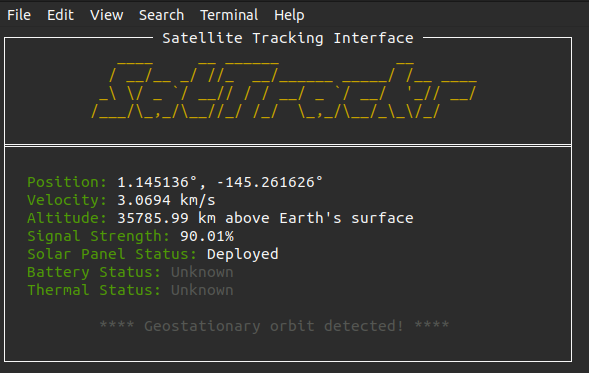Click the 'Solar Panel Status:' label
The image size is (589, 373).
[x=112, y=254]
